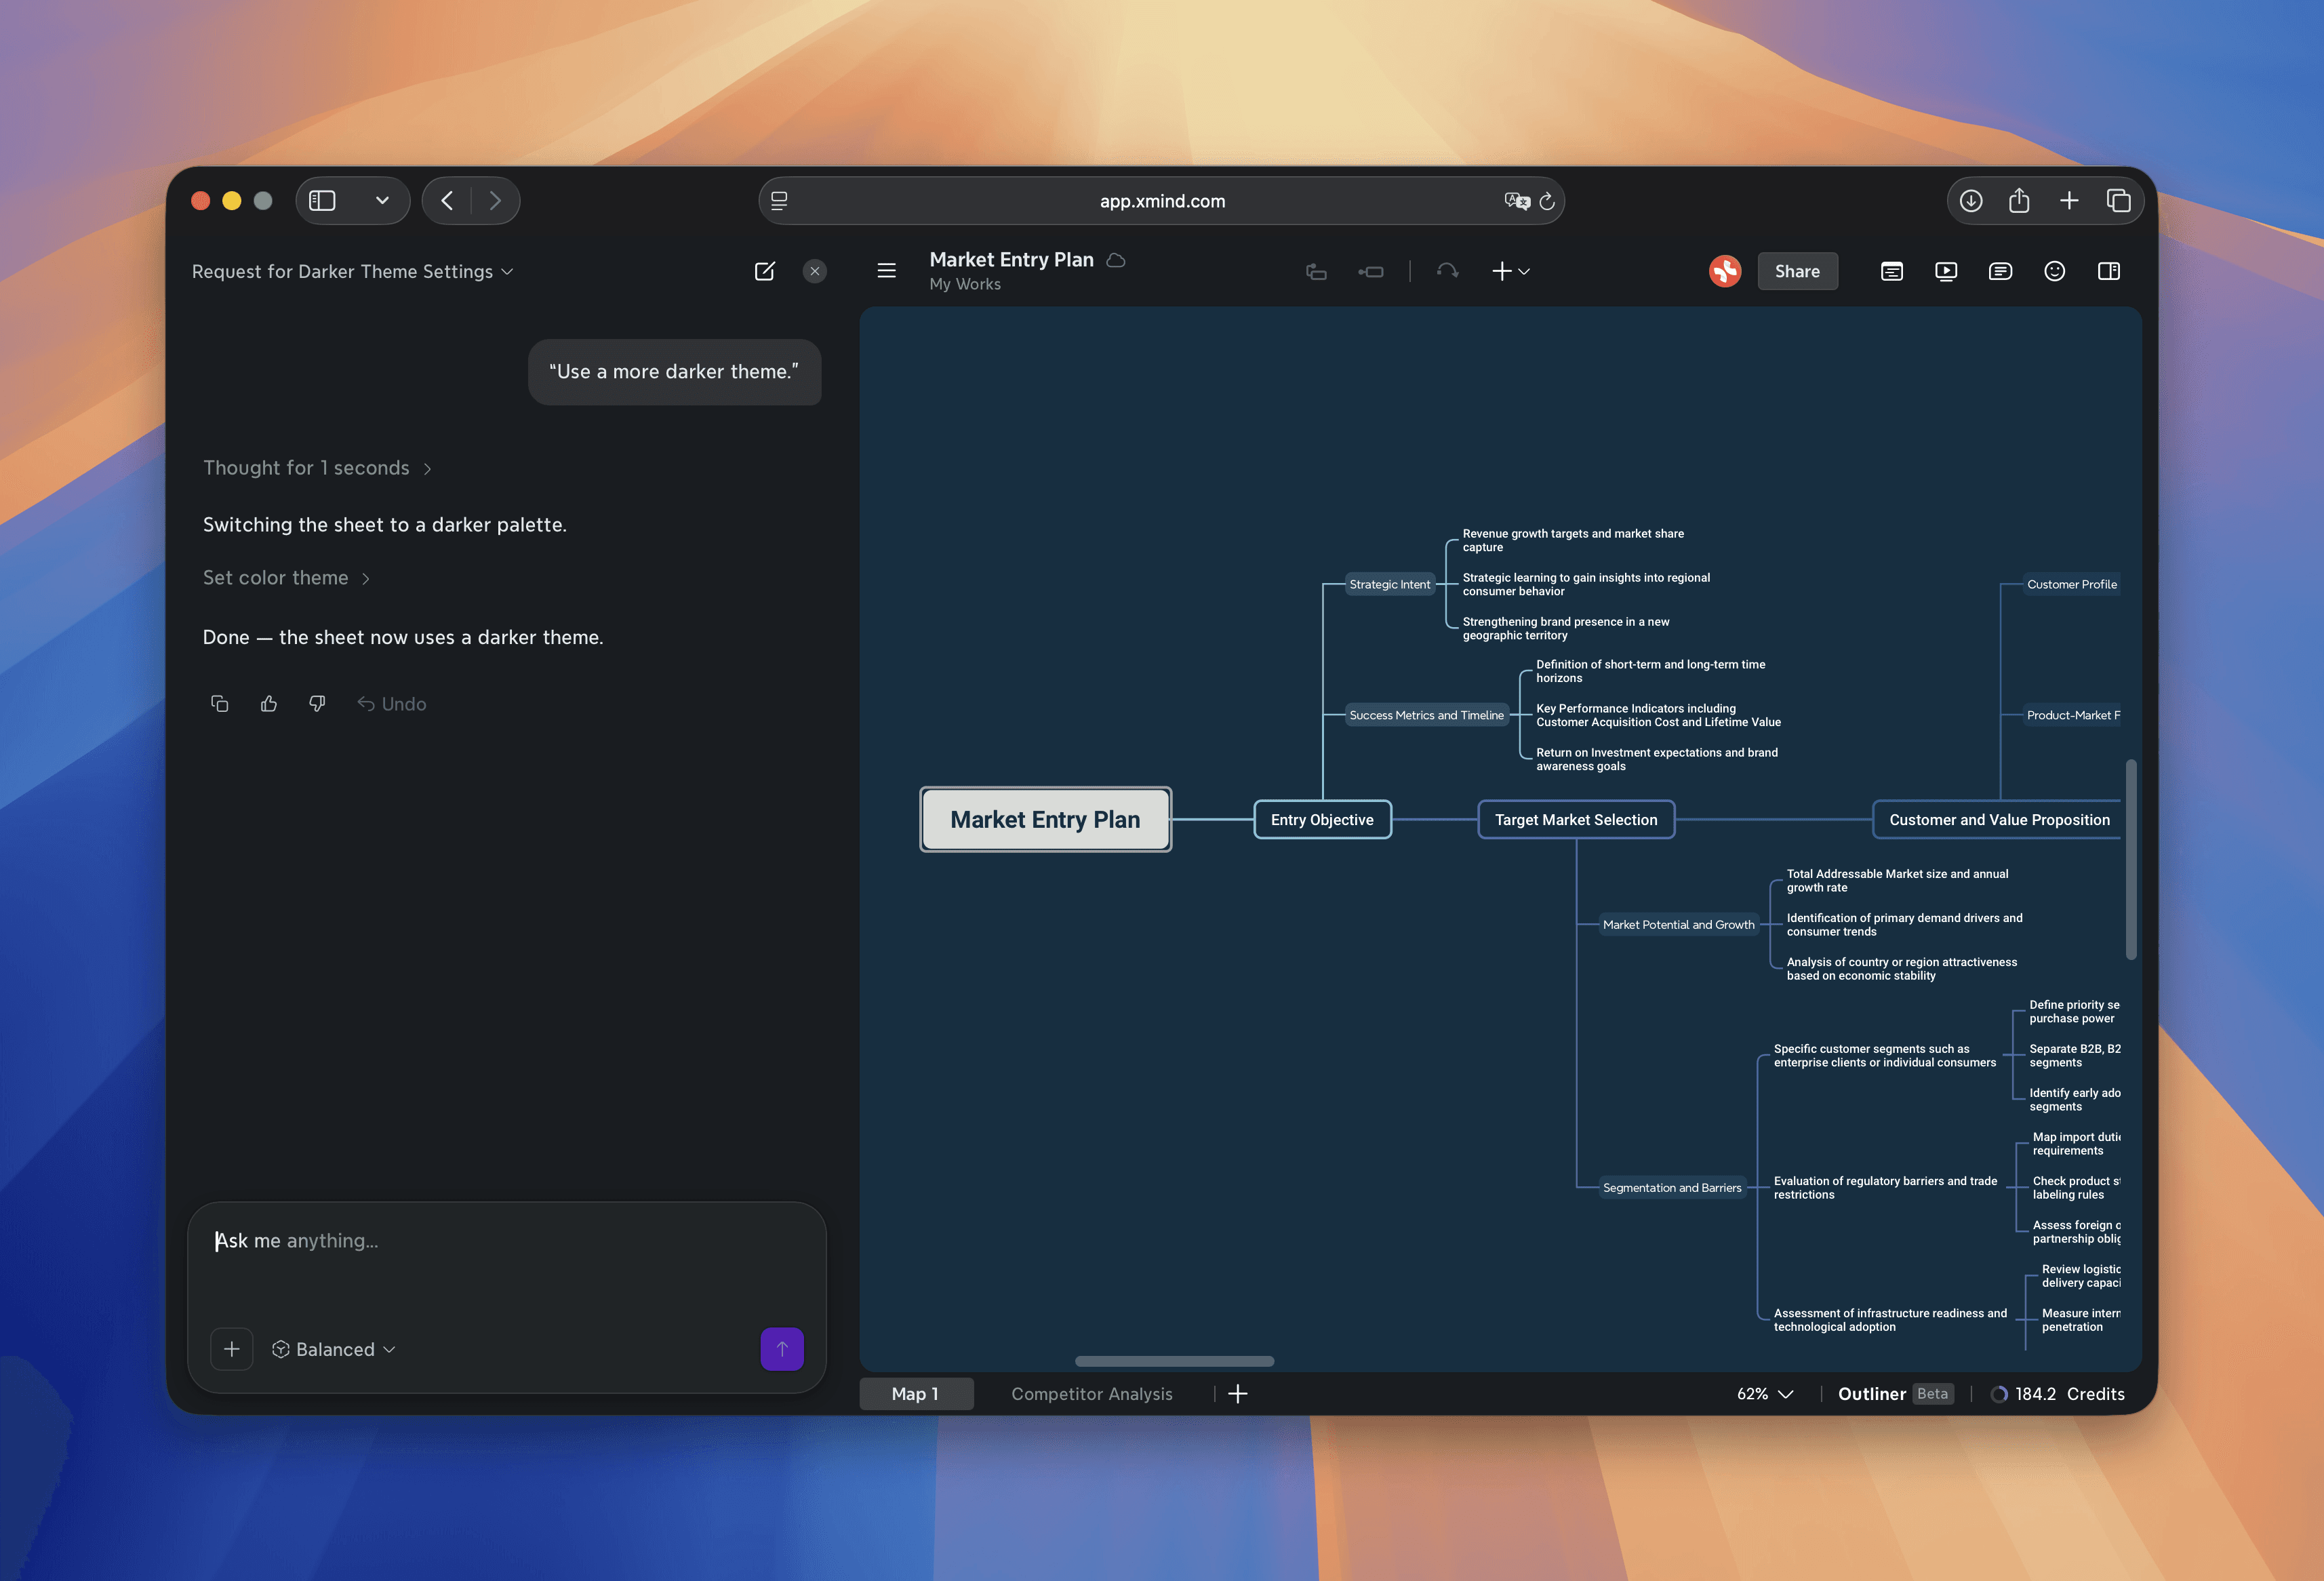Start Pitch presentation mode icon
This screenshot has width=2324, height=1581.
click(x=1946, y=271)
